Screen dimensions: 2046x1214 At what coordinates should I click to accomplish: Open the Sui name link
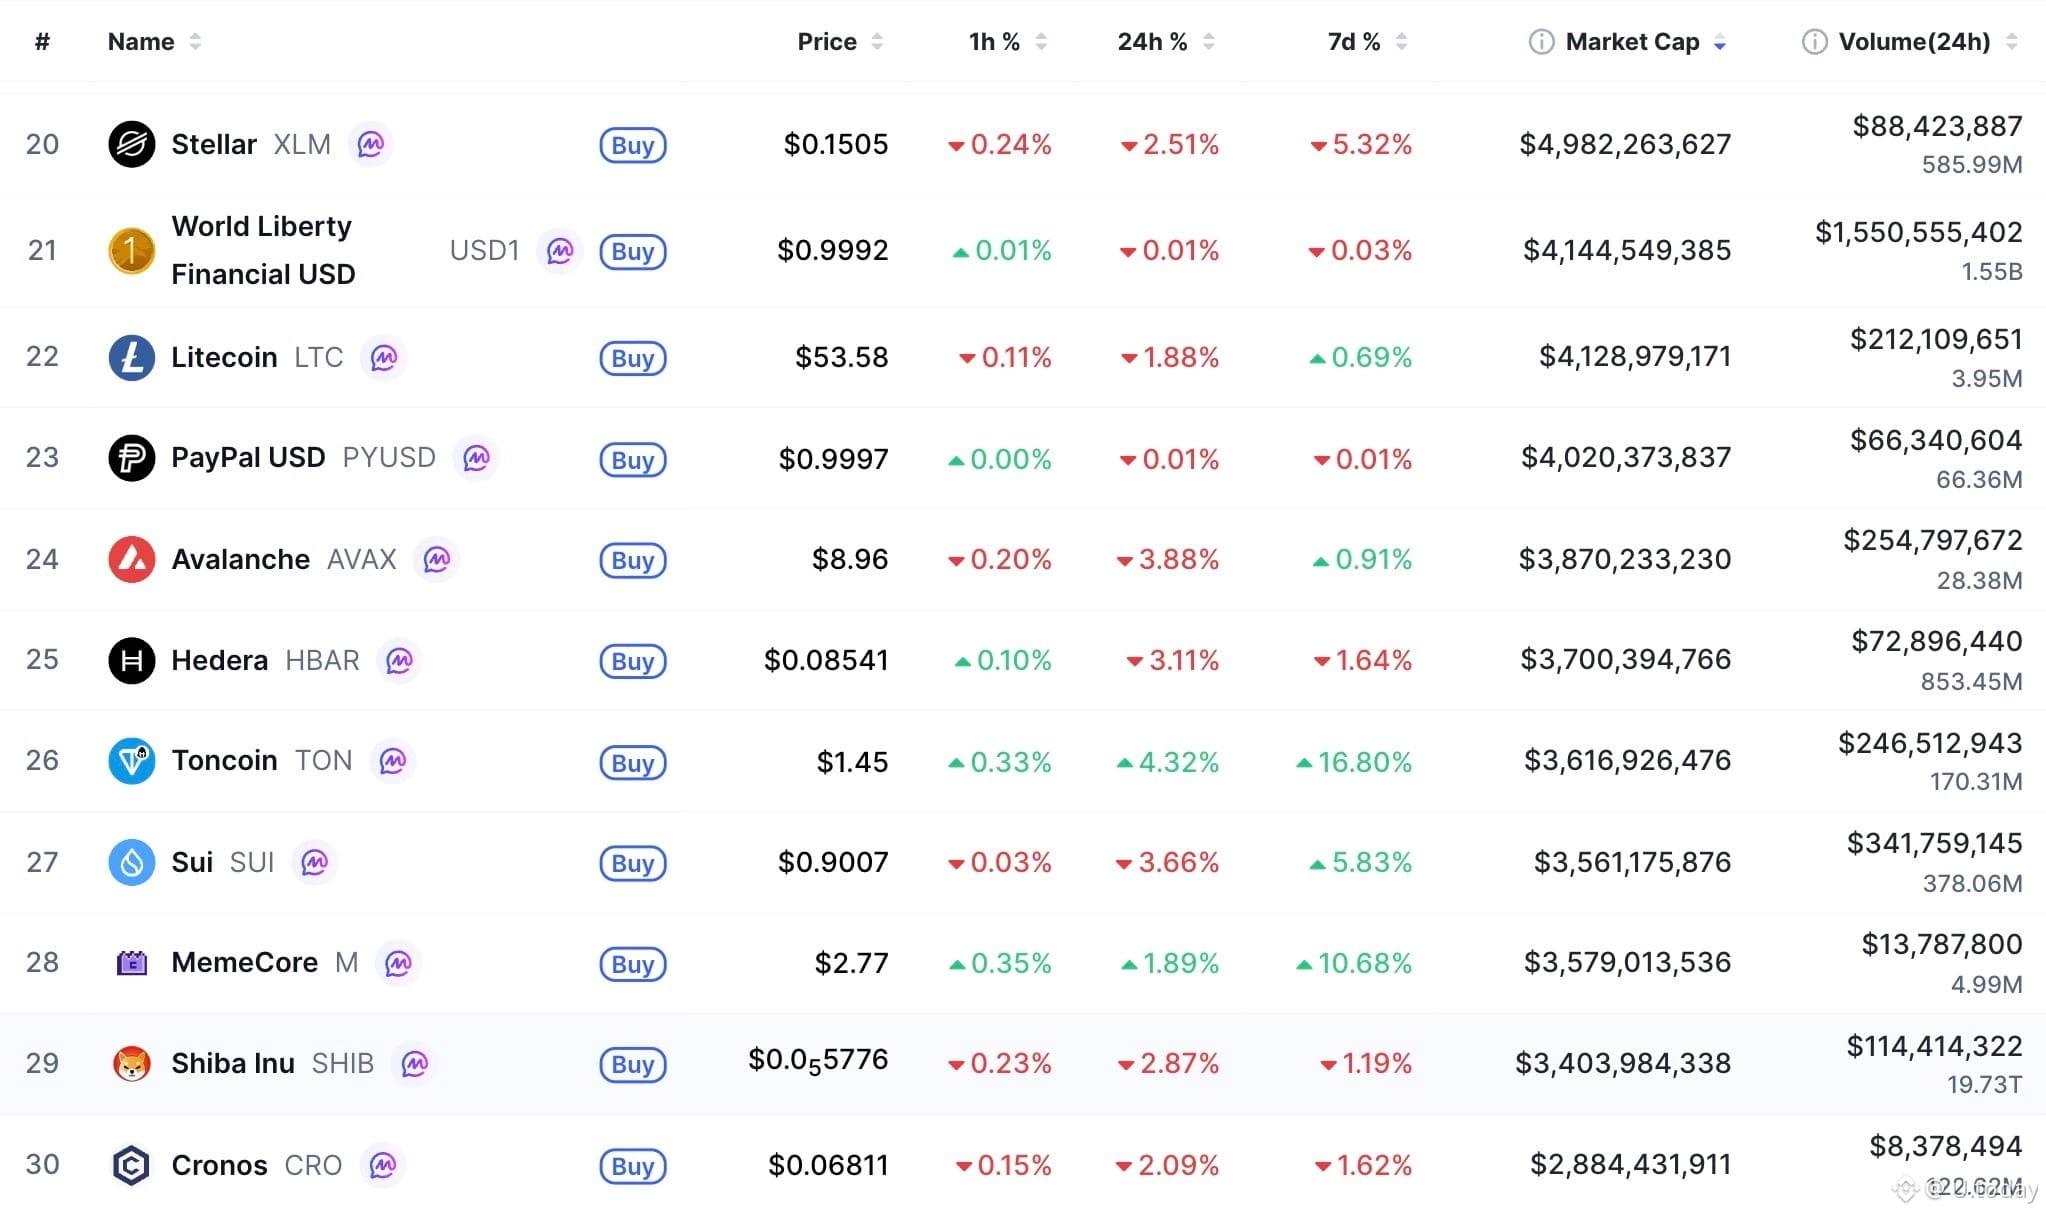click(x=192, y=862)
